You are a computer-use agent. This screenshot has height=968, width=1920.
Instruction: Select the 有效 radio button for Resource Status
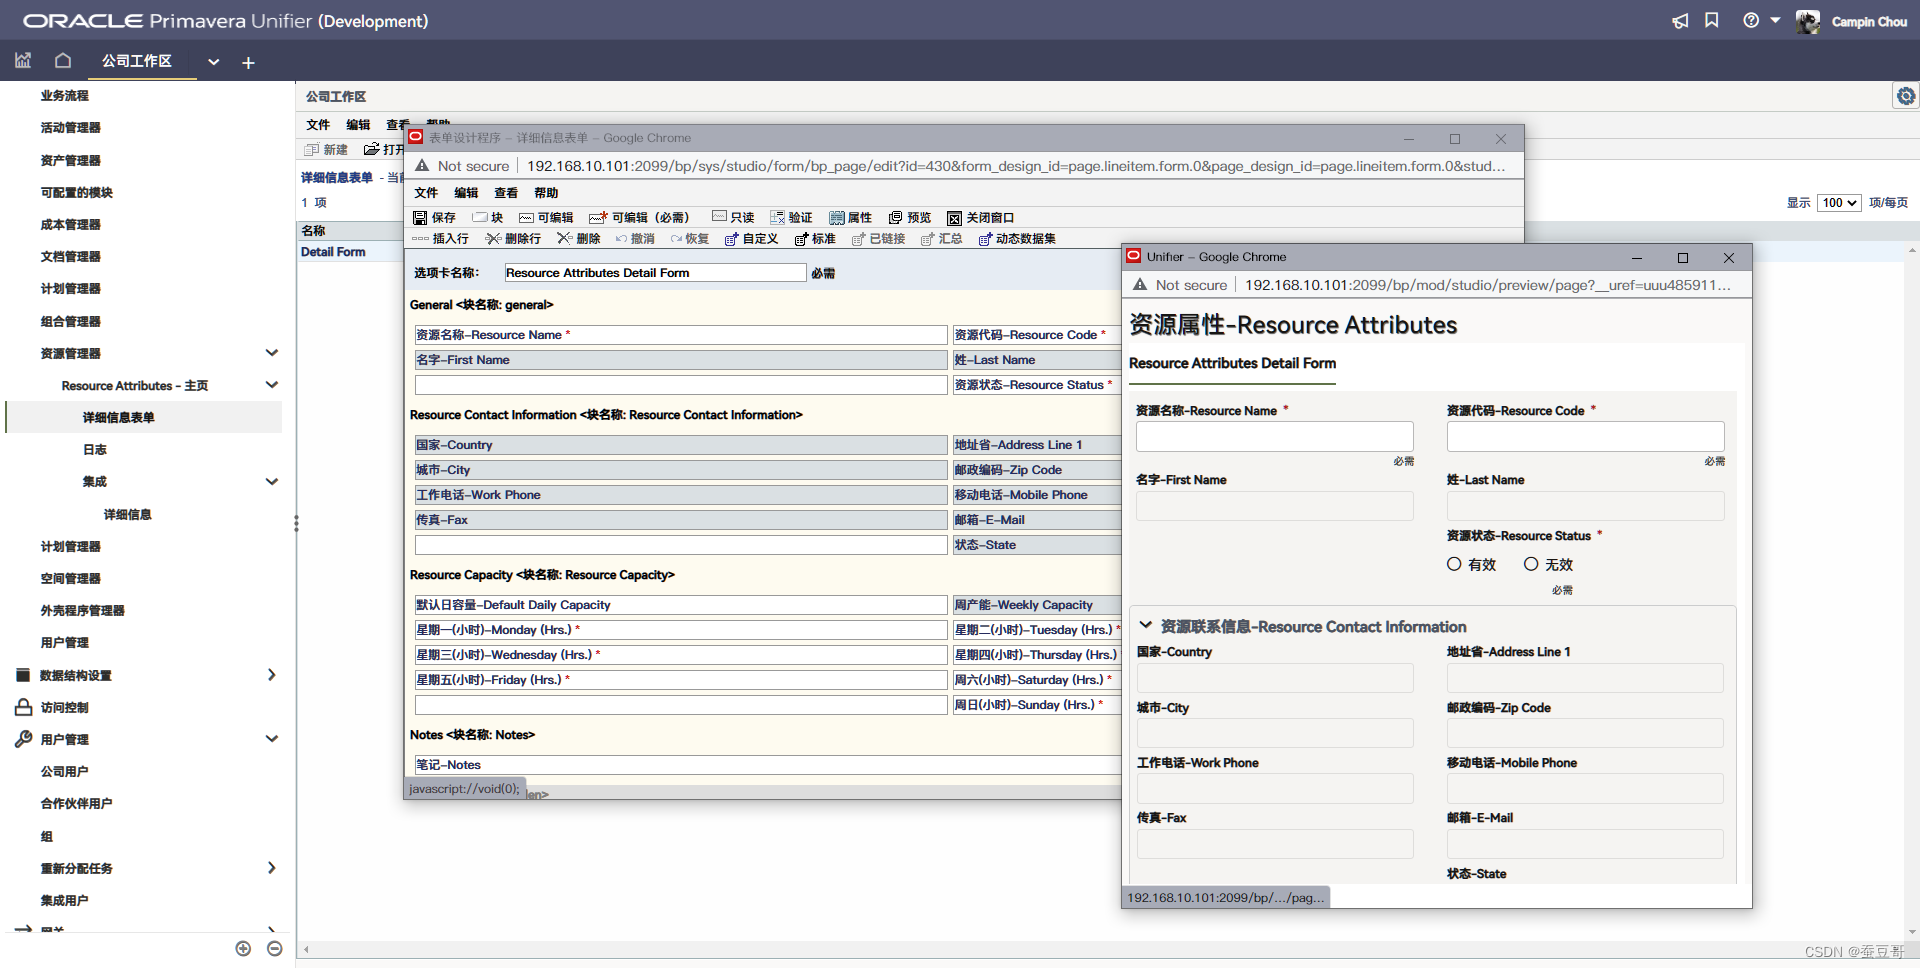click(1455, 564)
